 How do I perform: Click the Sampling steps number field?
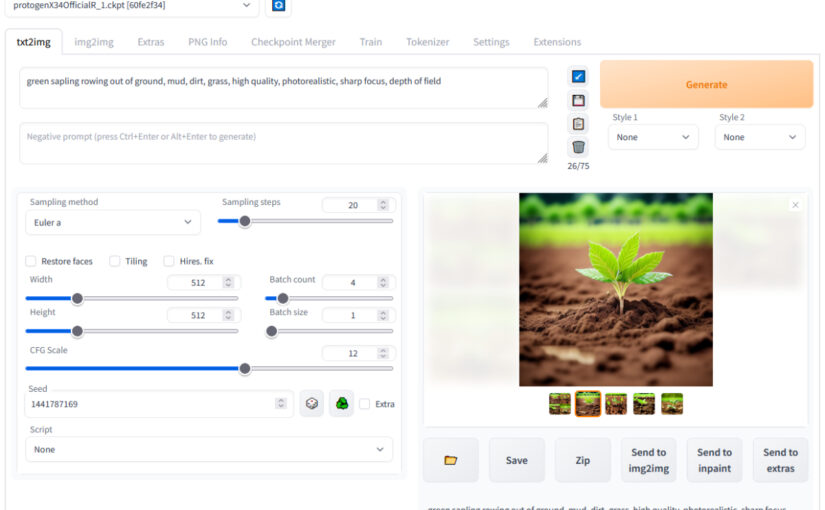[x=358, y=205]
